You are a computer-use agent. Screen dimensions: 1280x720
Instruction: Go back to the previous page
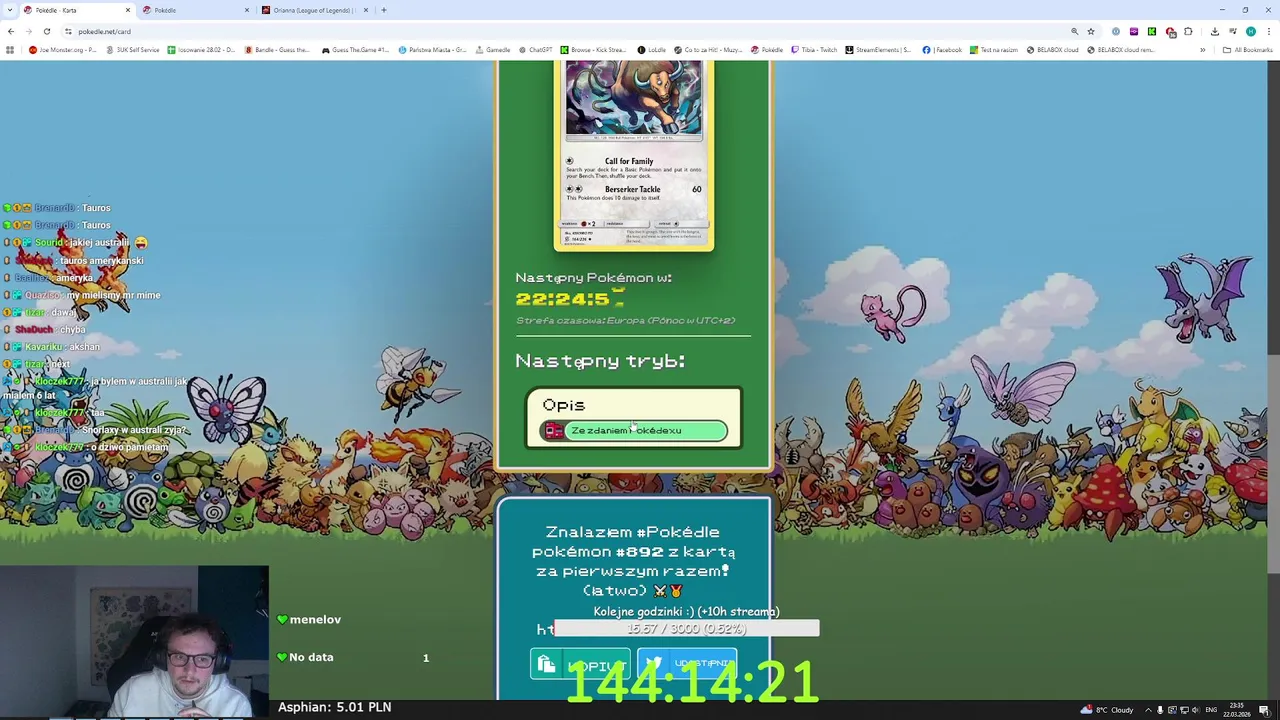pyautogui.click(x=11, y=31)
